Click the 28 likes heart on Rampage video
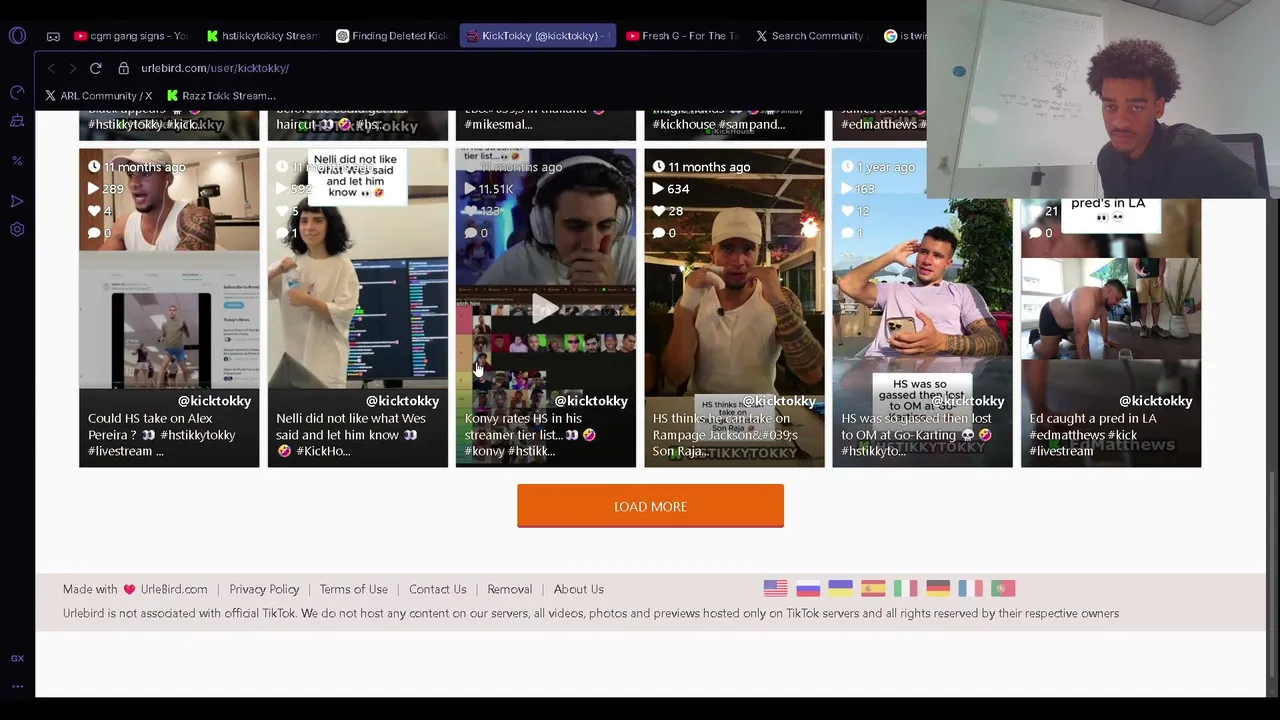The image size is (1280, 720). coord(667,211)
